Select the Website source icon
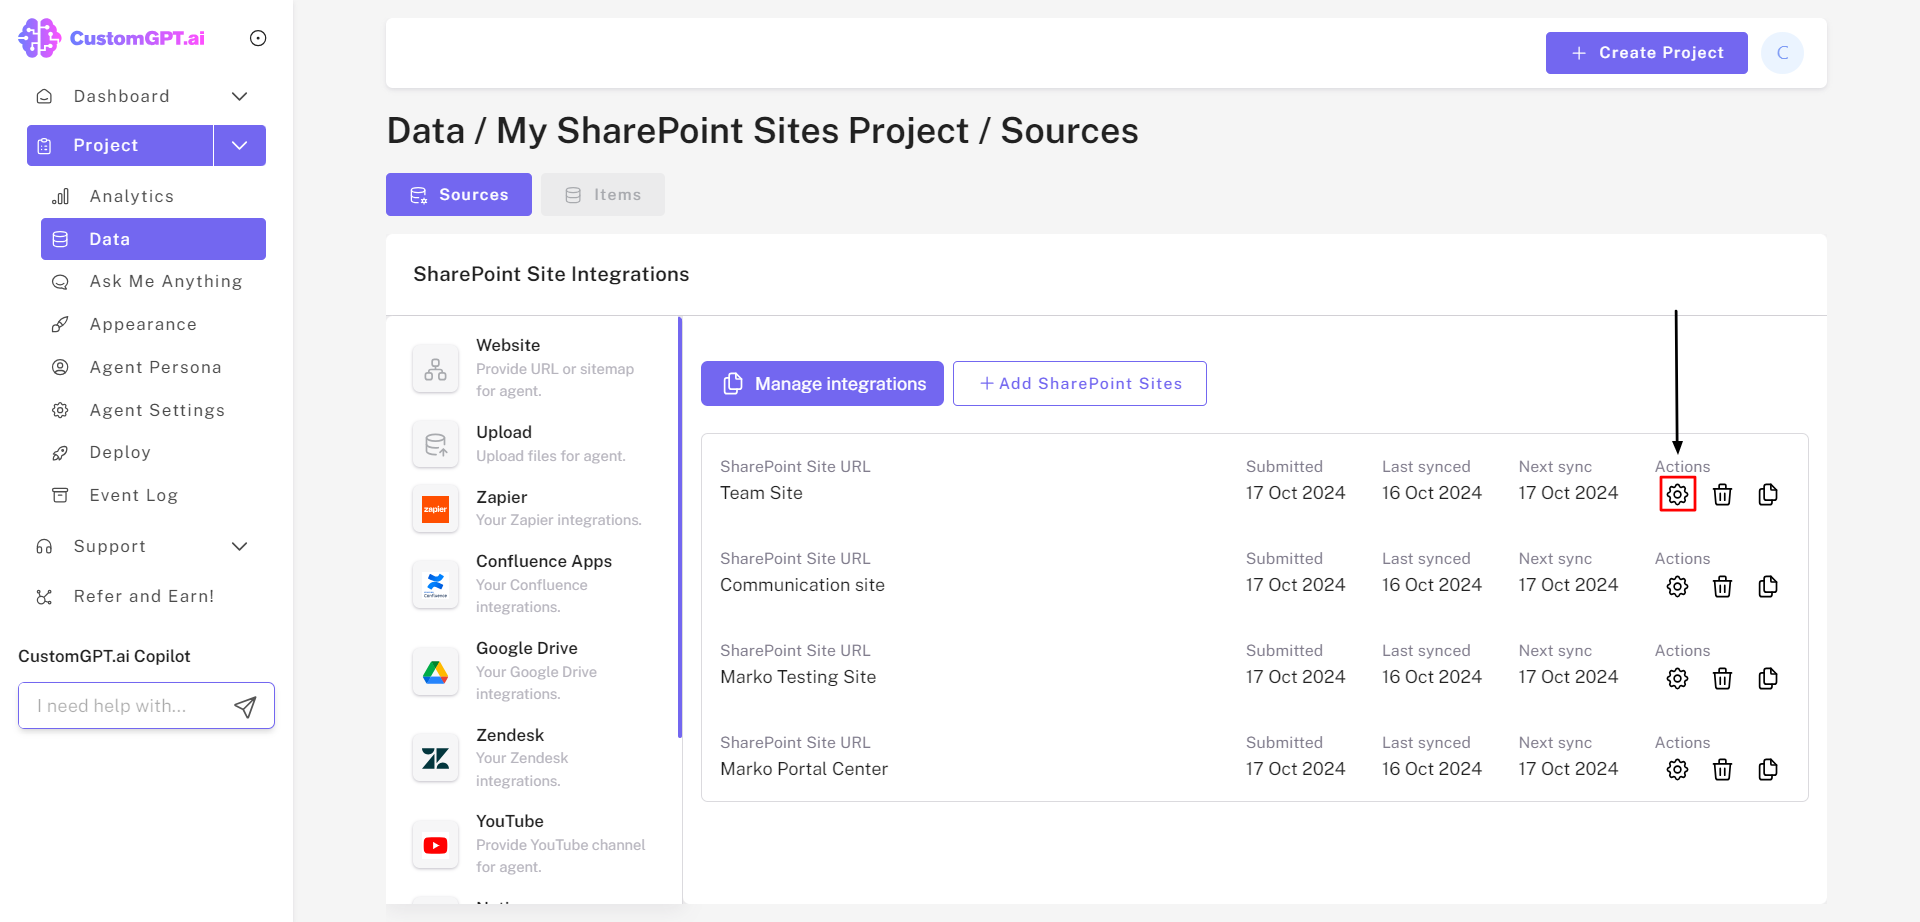The width and height of the screenshot is (1920, 922). tap(435, 369)
